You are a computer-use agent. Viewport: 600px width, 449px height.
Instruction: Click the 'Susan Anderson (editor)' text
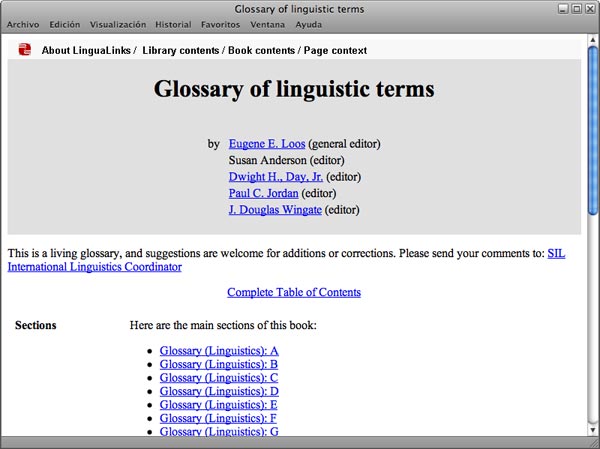[x=287, y=160]
